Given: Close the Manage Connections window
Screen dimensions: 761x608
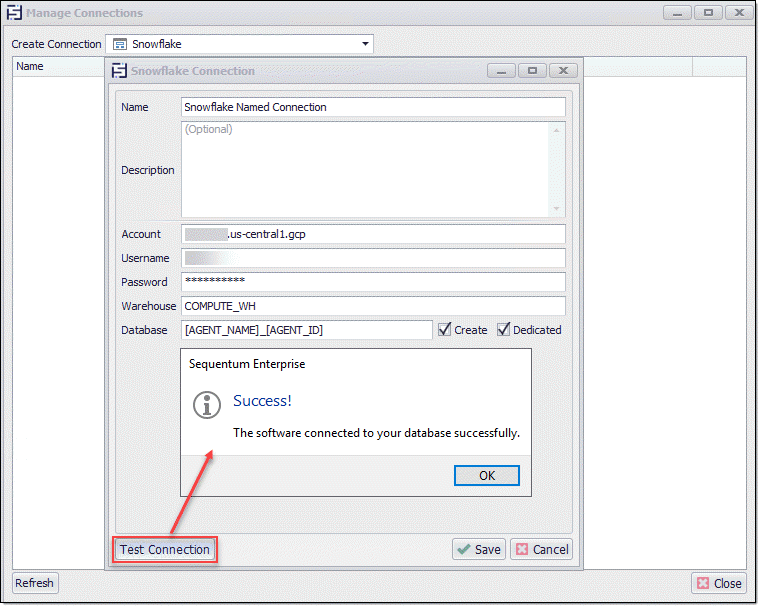Looking at the screenshot, I should pyautogui.click(x=719, y=583).
